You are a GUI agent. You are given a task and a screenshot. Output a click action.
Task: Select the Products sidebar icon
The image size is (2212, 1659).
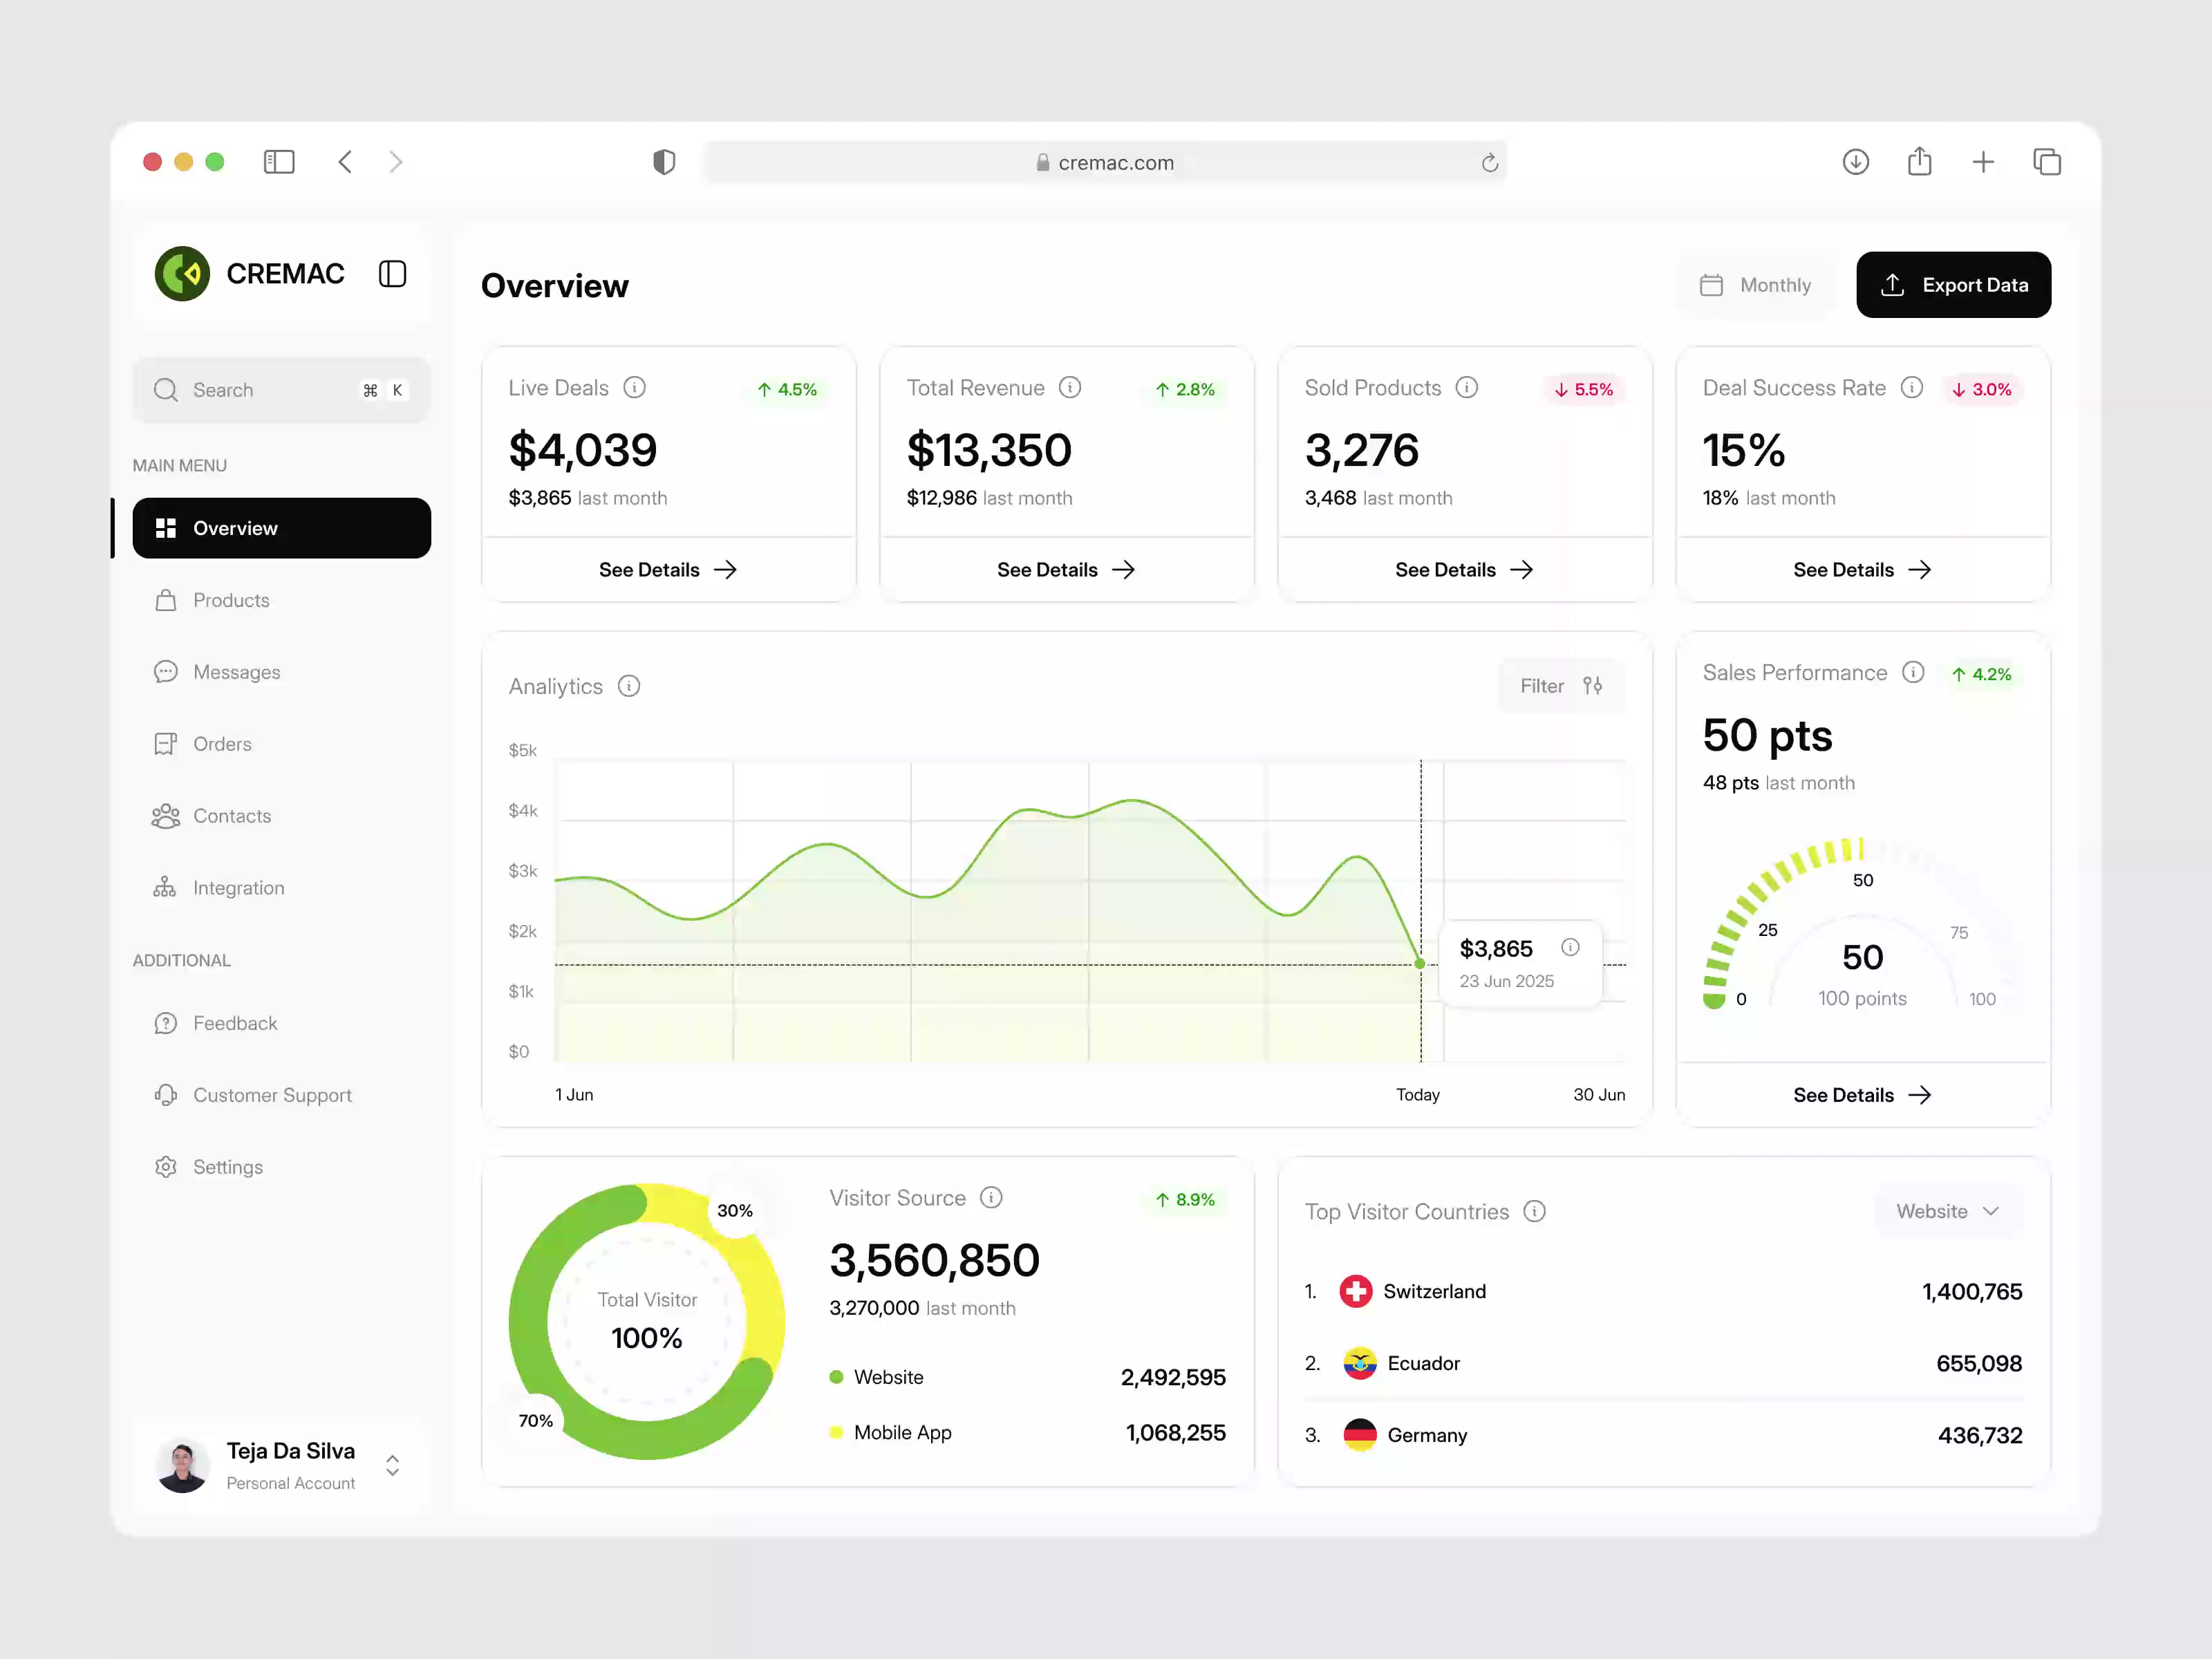point(166,600)
